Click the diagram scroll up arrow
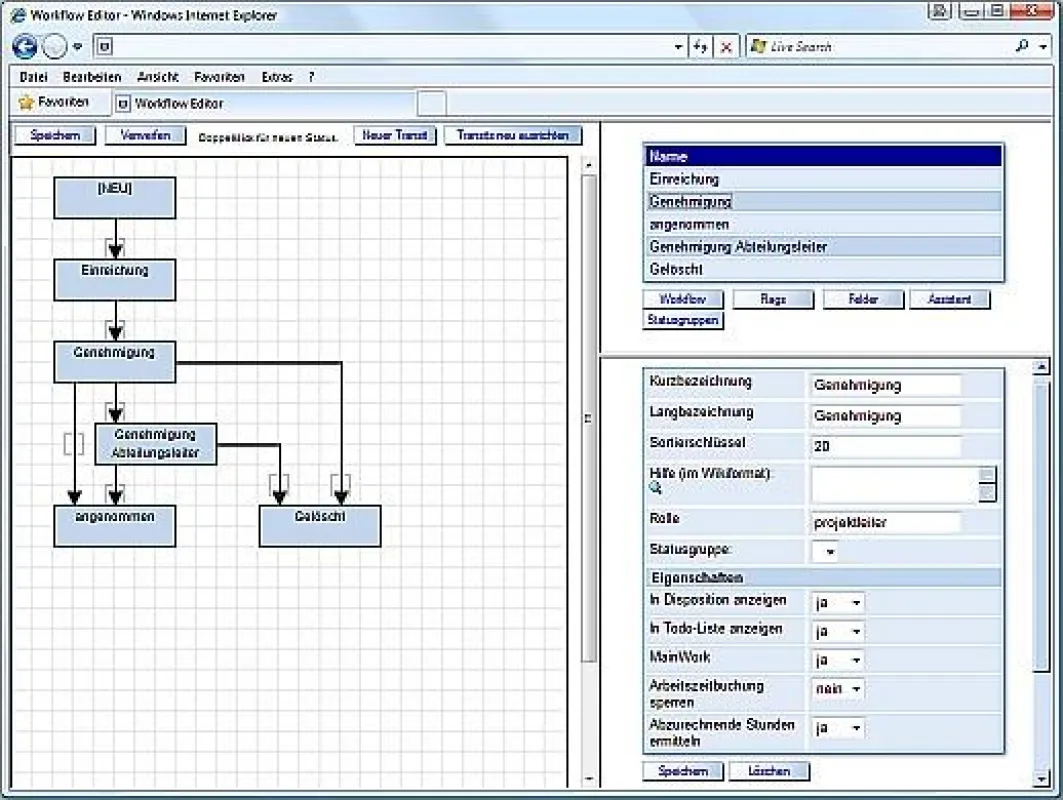This screenshot has height=800, width=1063. click(588, 165)
